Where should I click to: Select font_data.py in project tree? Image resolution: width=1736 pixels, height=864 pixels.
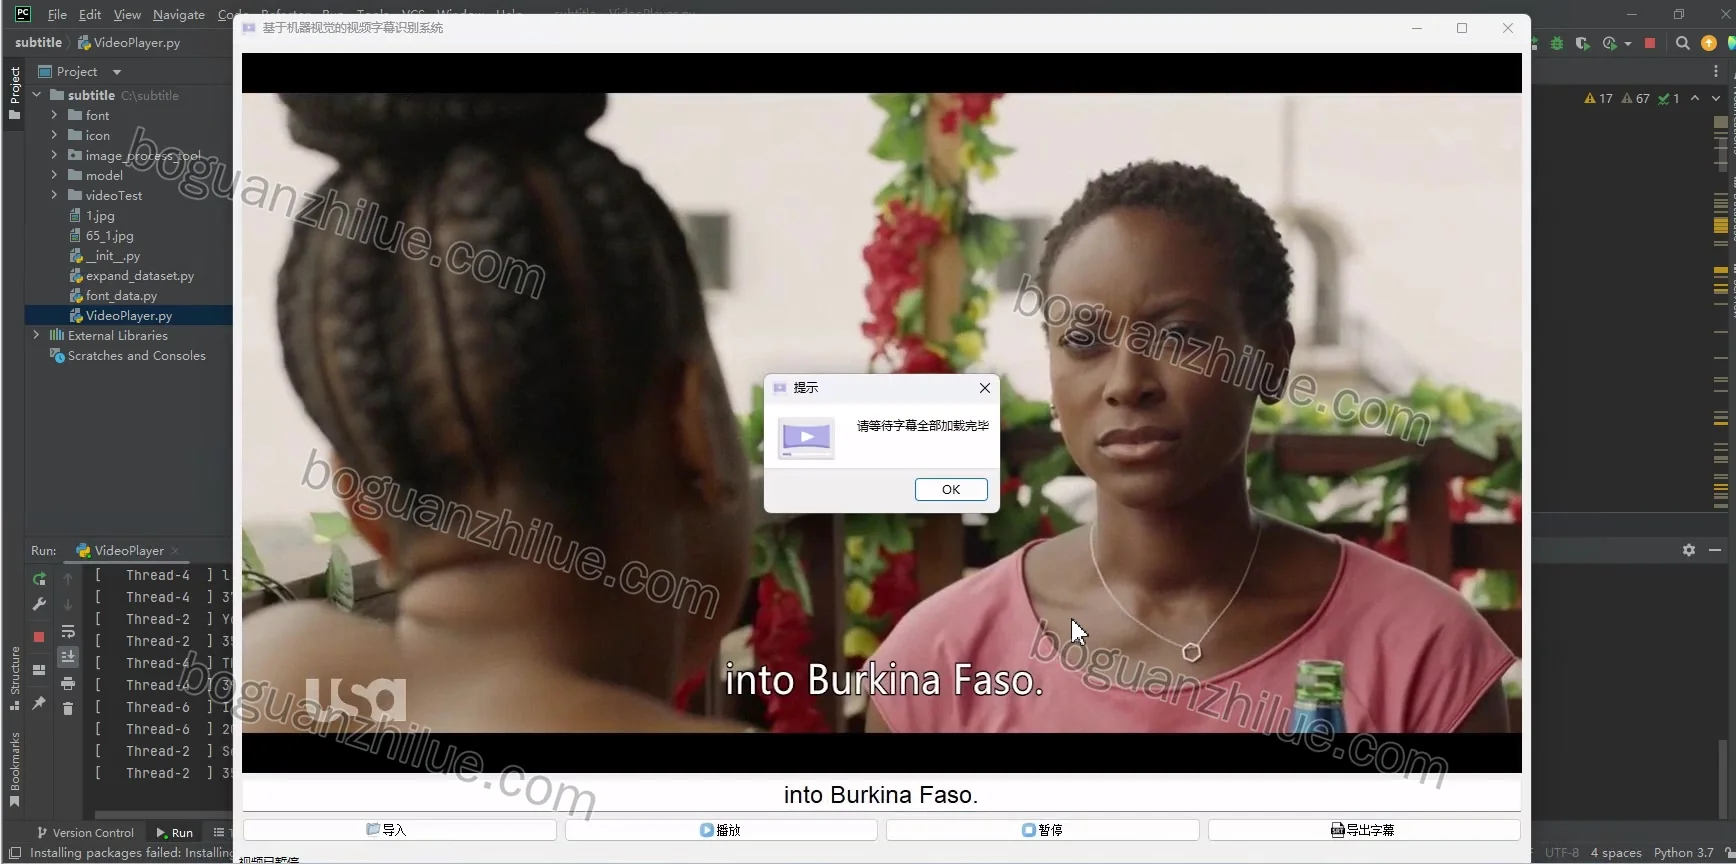tap(121, 296)
